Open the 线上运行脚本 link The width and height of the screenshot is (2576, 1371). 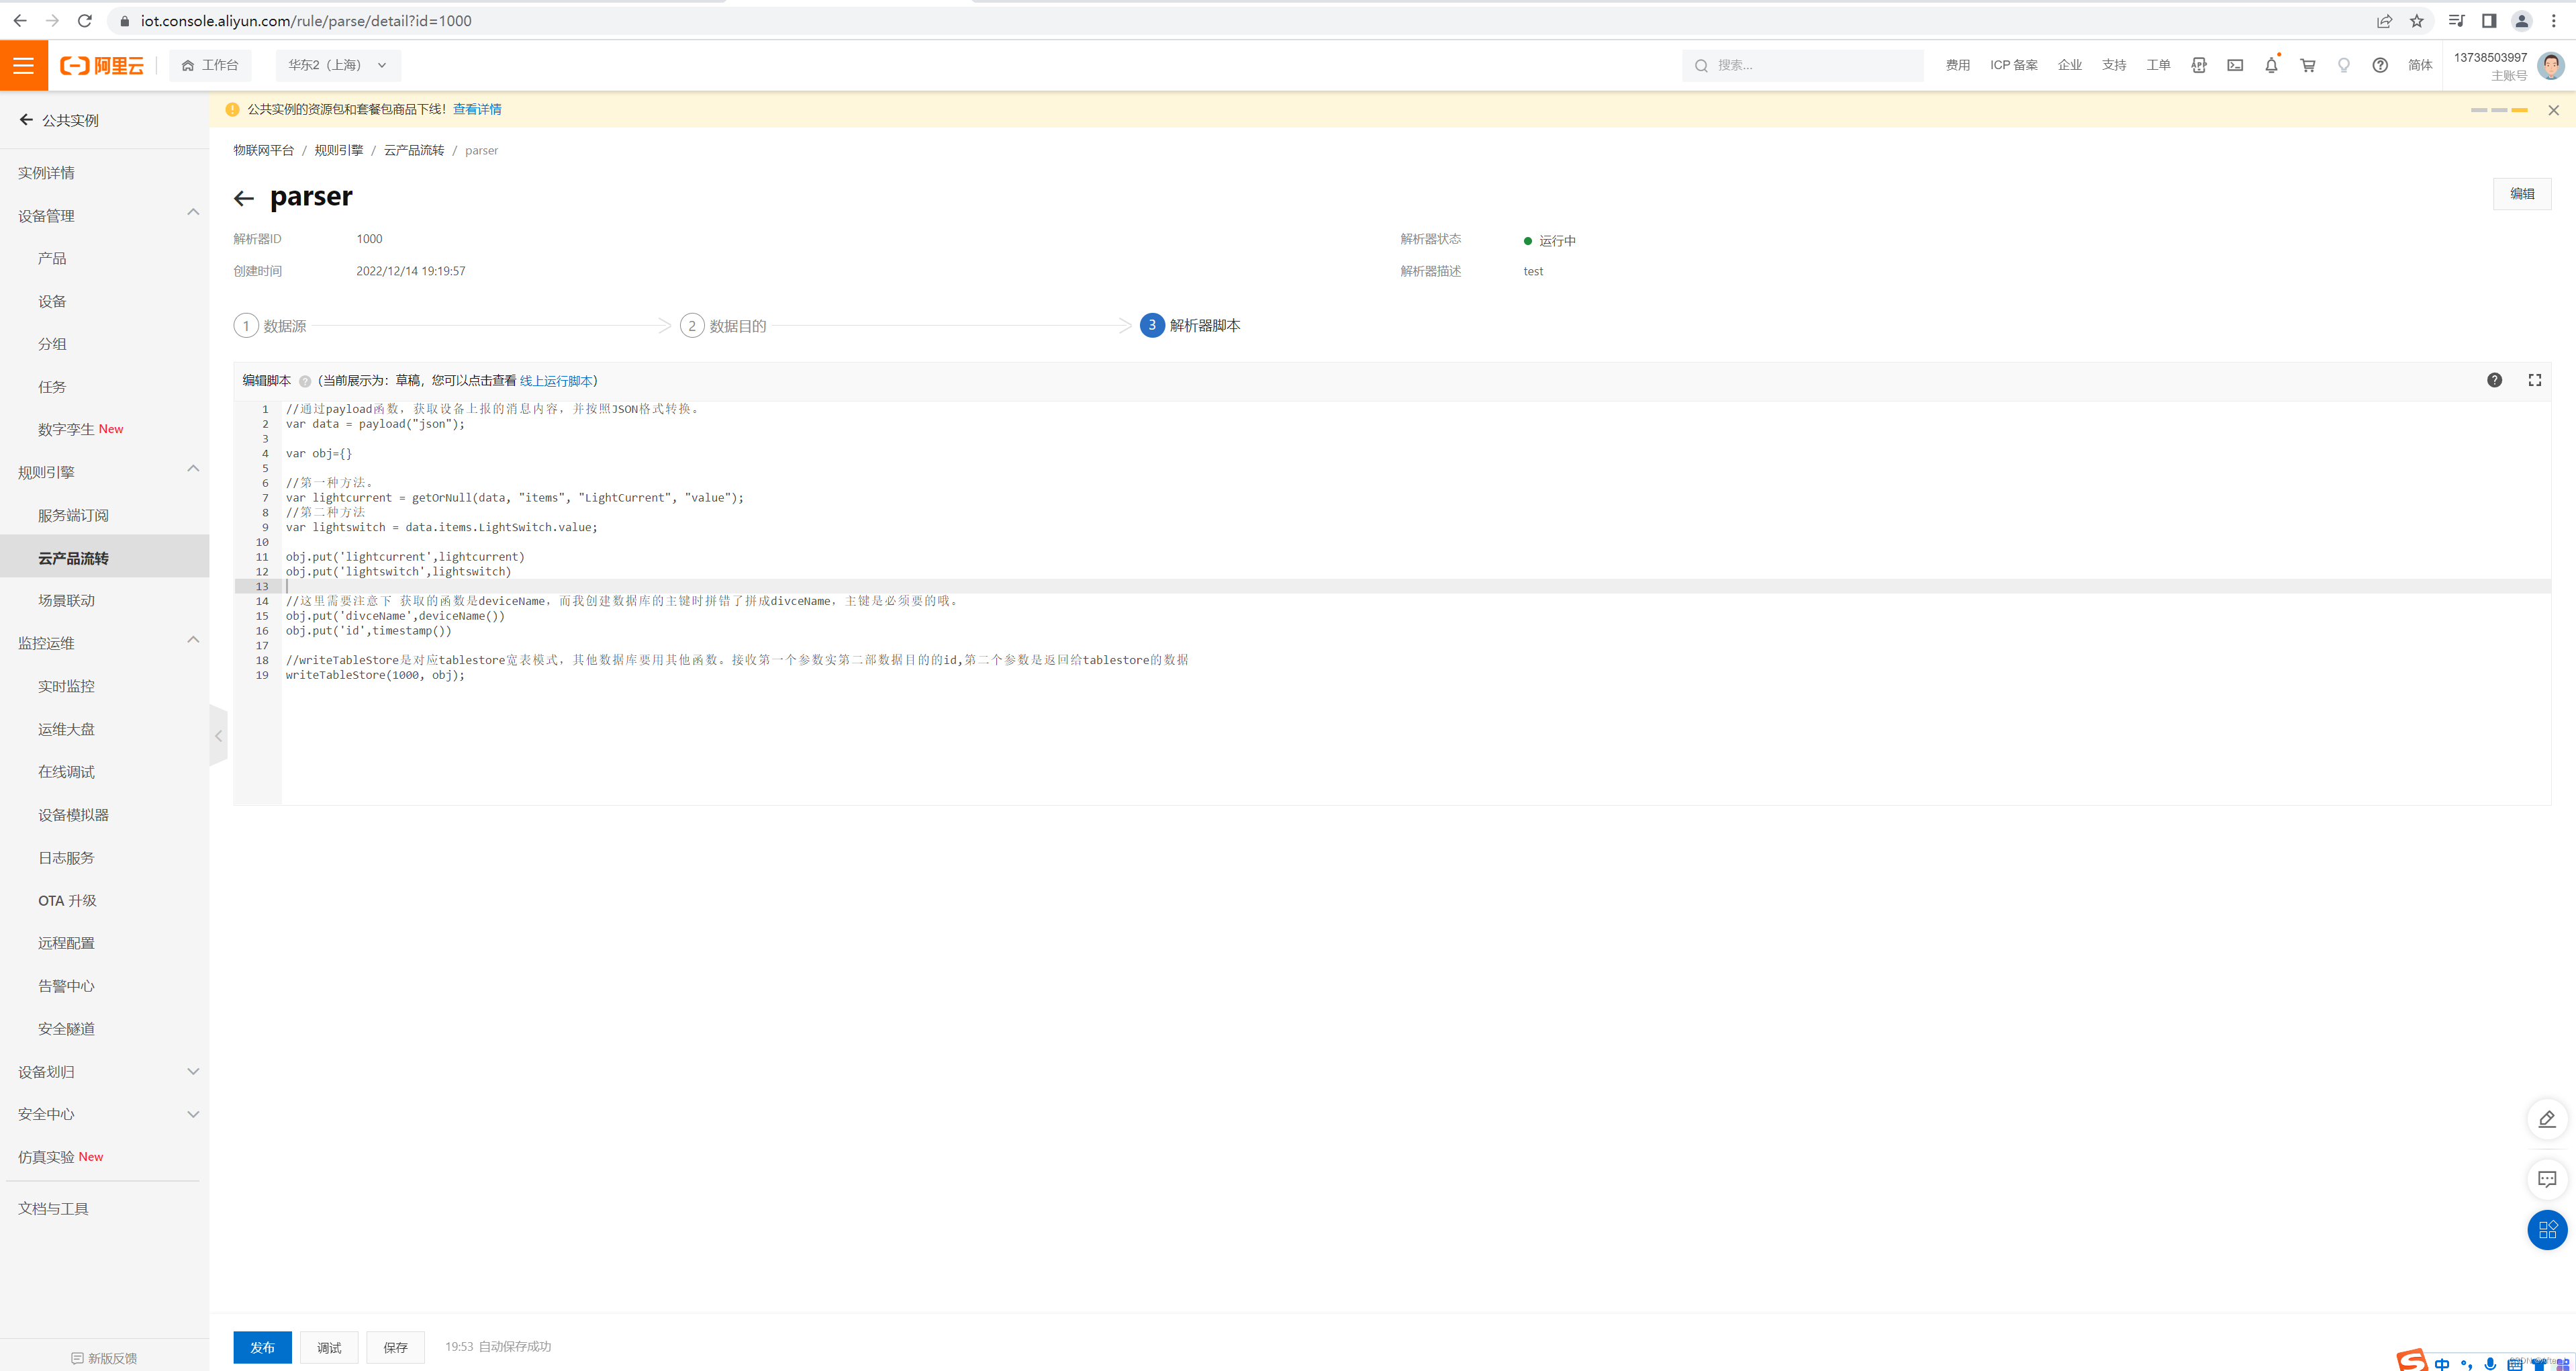(x=556, y=381)
